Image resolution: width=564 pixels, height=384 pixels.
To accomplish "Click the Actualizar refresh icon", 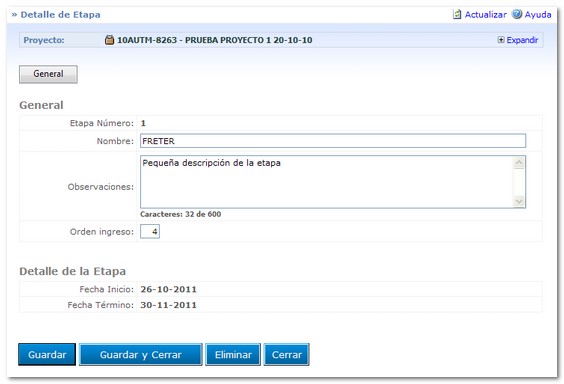I will tap(457, 14).
